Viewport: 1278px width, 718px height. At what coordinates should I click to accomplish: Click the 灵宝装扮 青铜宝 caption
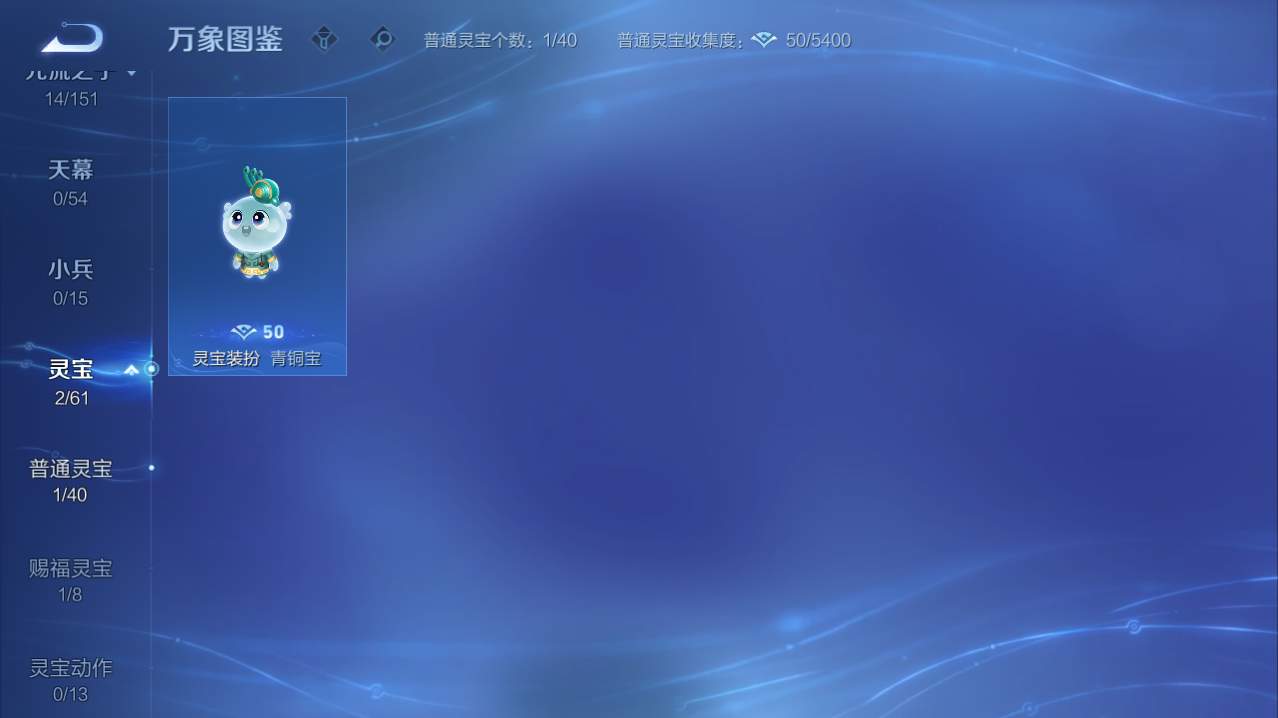(257, 358)
